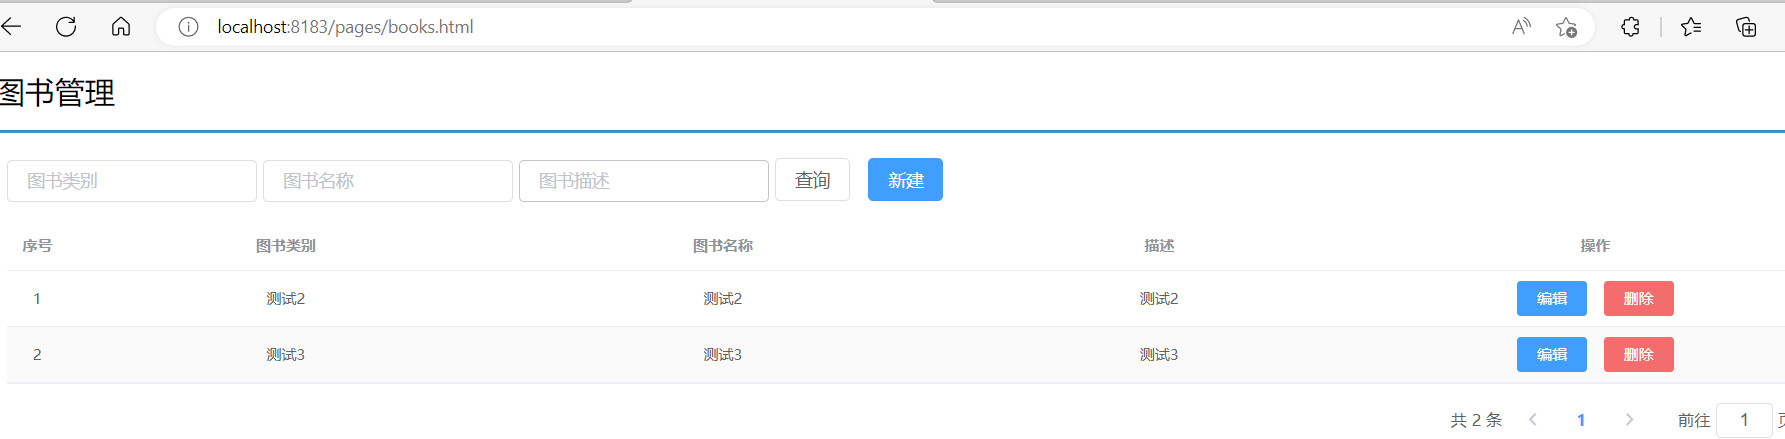
Task: Open Favorites list icon
Action: (x=1691, y=27)
